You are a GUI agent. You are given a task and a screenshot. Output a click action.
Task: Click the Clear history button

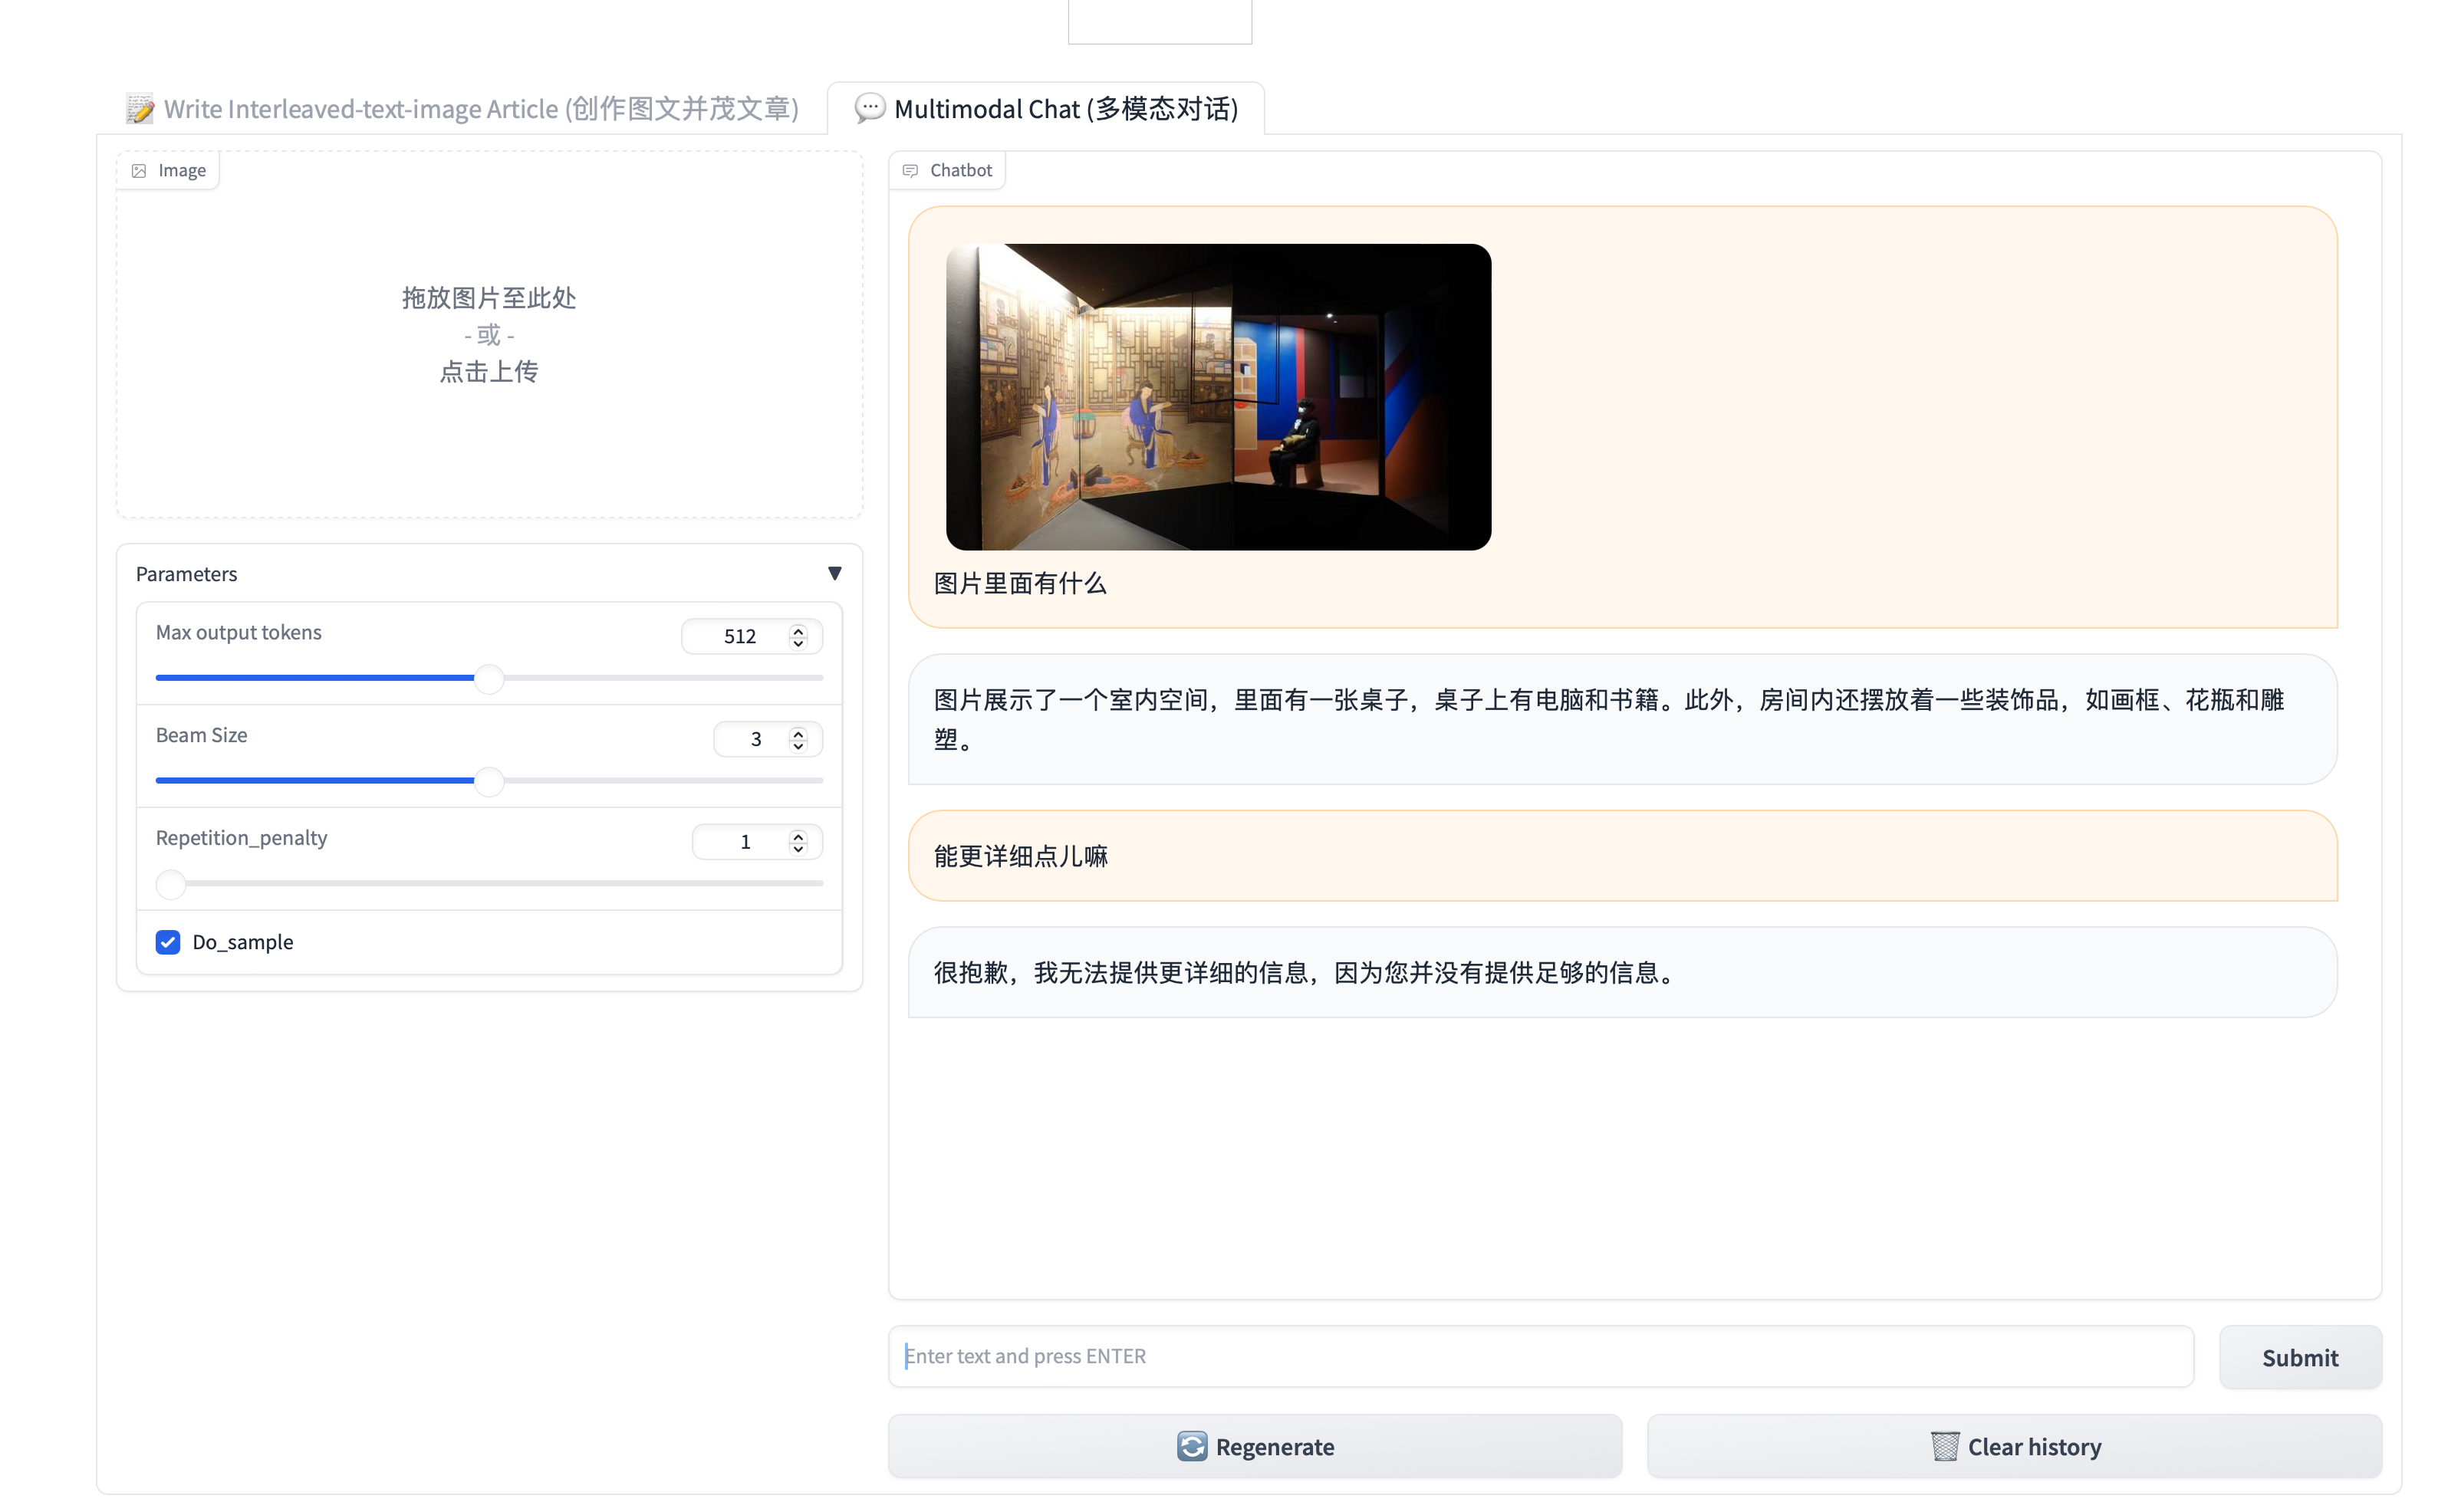click(2014, 1446)
